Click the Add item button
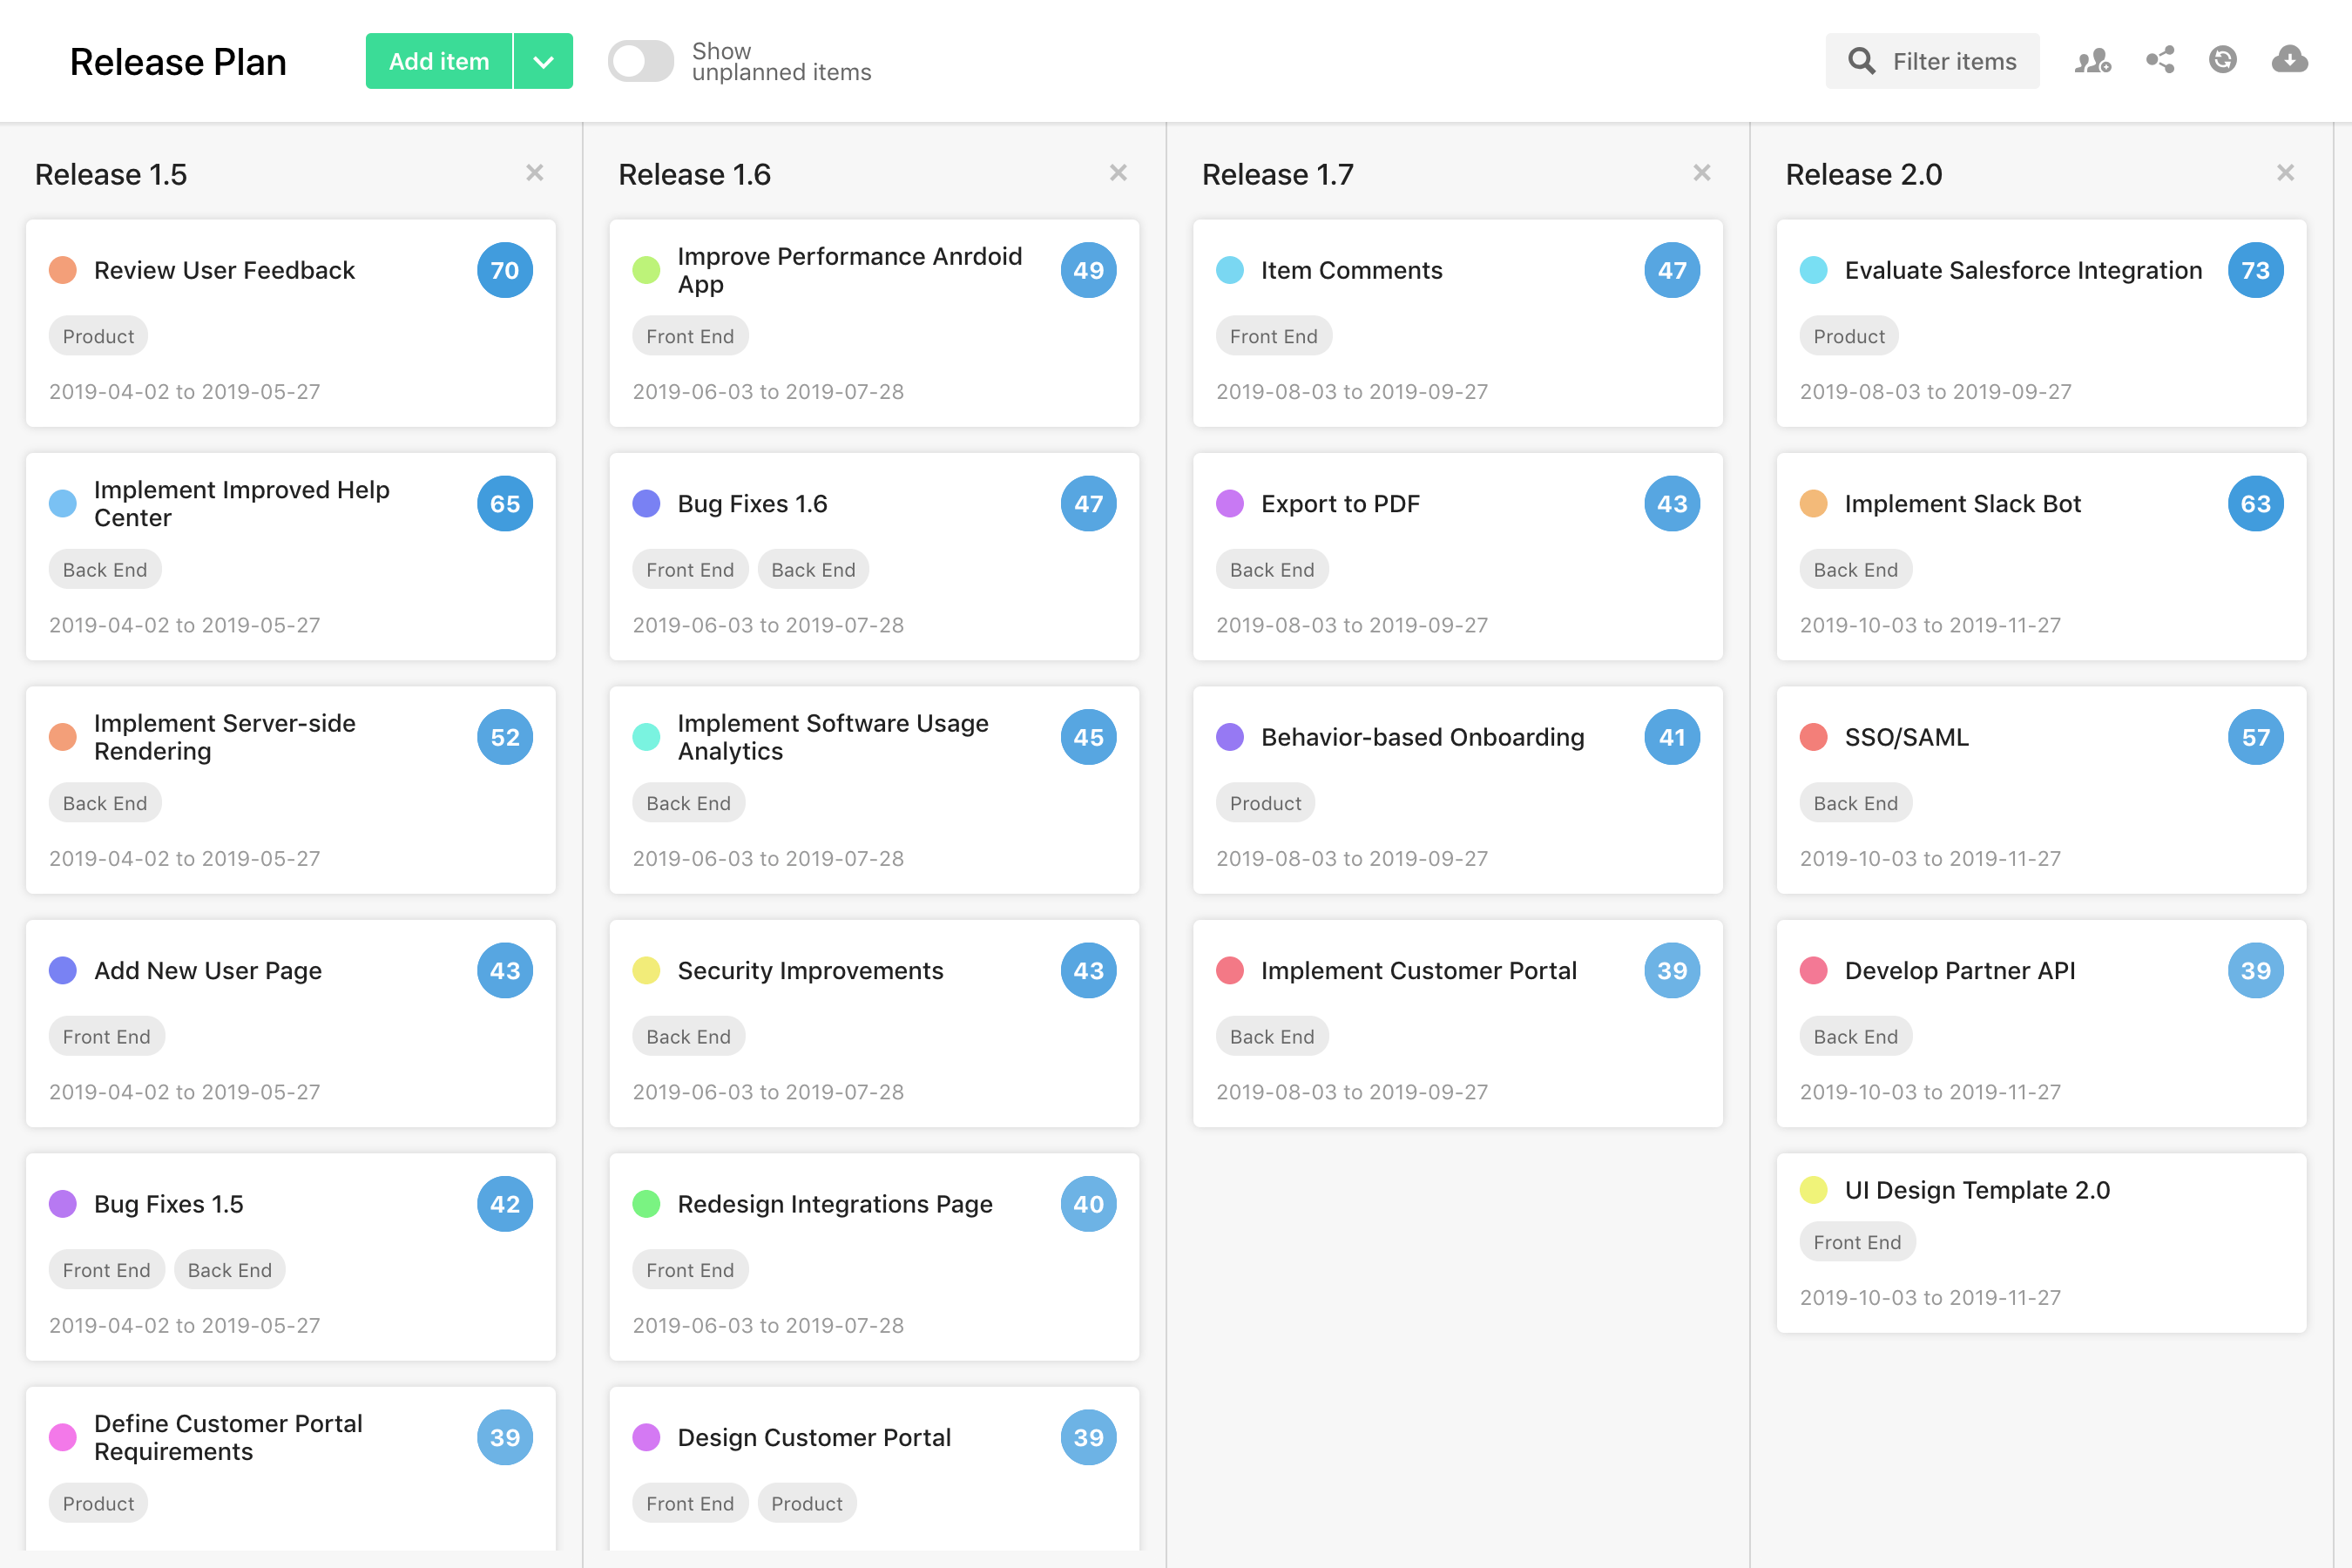Screen dimensions: 2352x1568 (437, 61)
